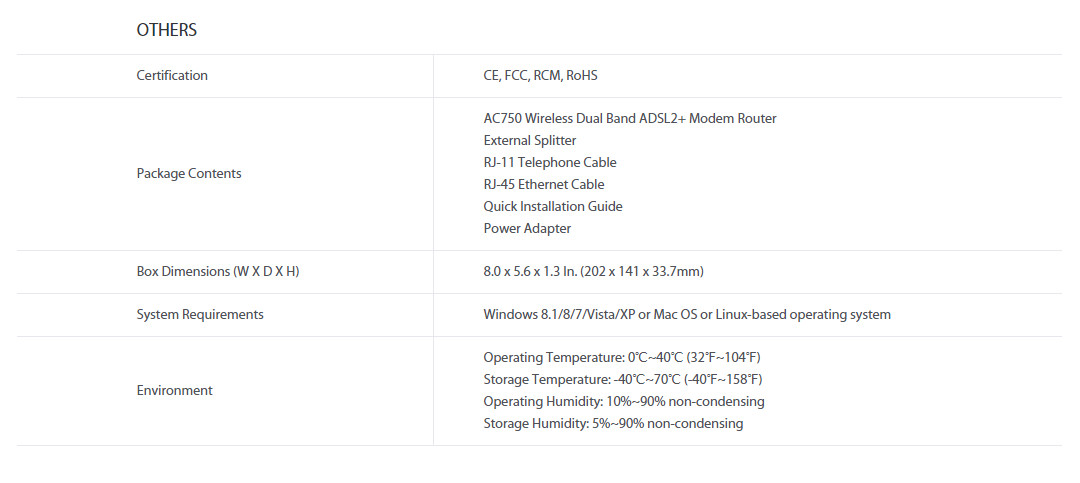Click the Storage Temperature line
1080x483 pixels.
pos(622,379)
